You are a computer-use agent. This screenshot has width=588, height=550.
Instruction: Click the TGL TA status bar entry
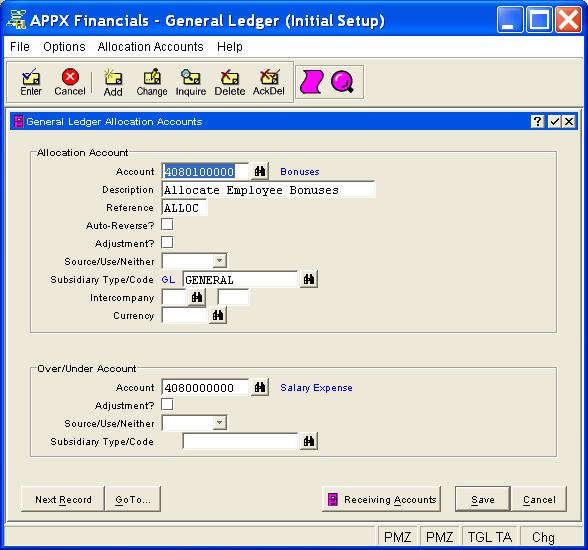point(489,537)
